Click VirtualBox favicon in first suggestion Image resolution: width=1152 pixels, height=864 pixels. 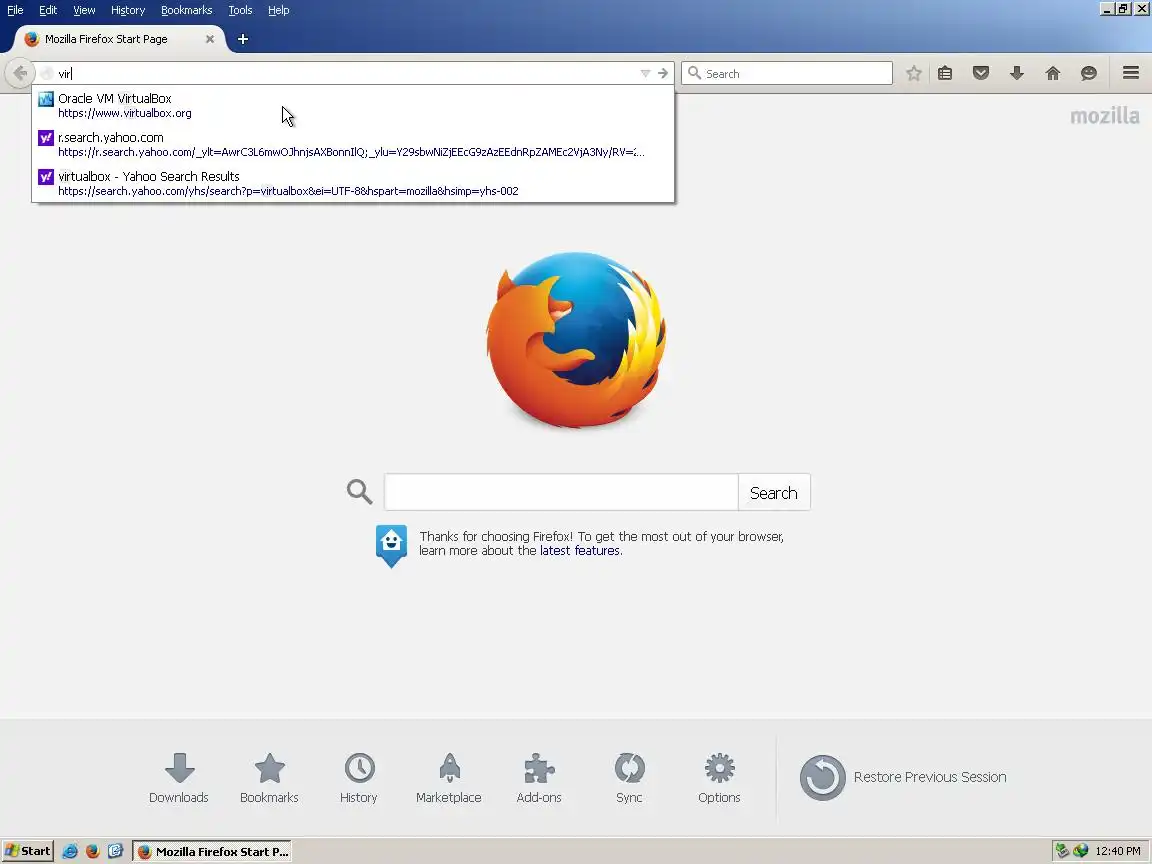tap(46, 98)
